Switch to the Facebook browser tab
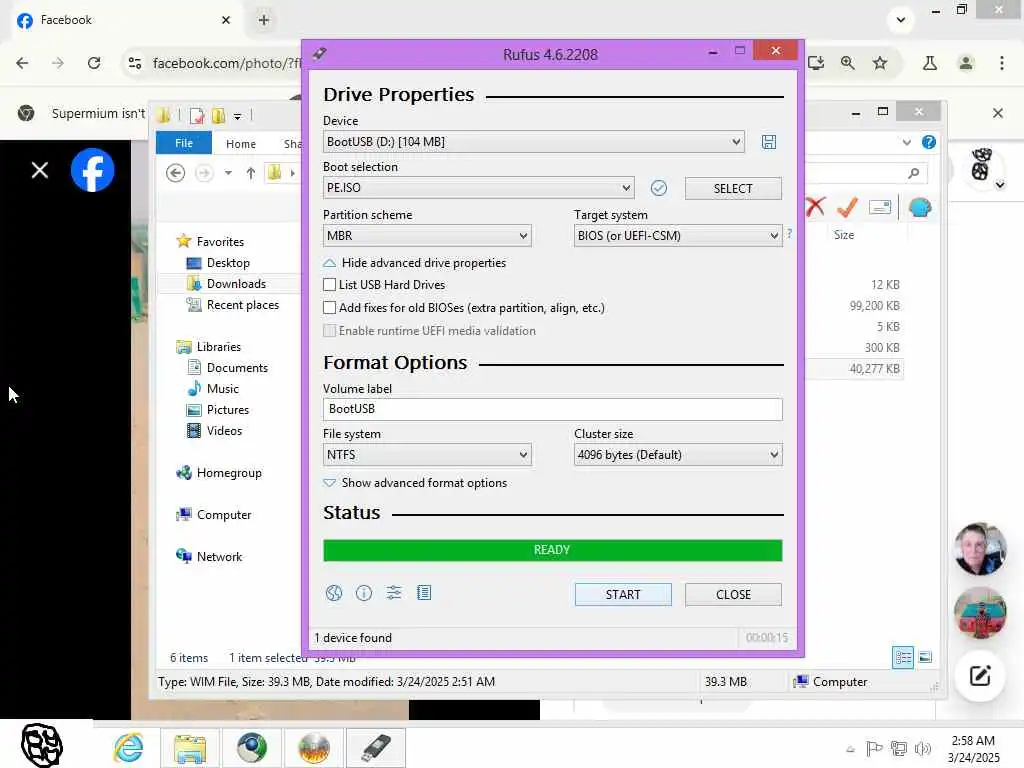The width and height of the screenshot is (1024, 768). point(124,20)
